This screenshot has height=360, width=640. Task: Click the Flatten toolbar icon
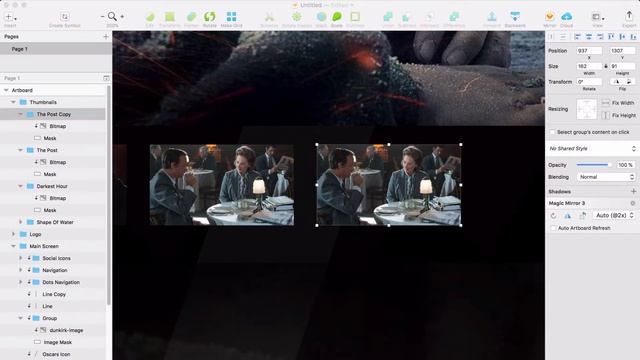click(191, 17)
